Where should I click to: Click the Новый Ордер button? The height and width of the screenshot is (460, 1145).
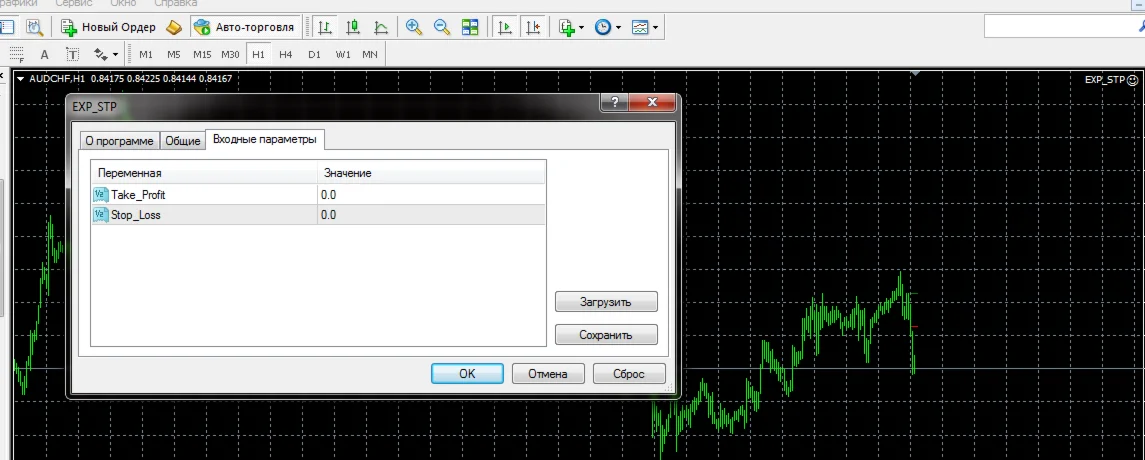pos(108,28)
